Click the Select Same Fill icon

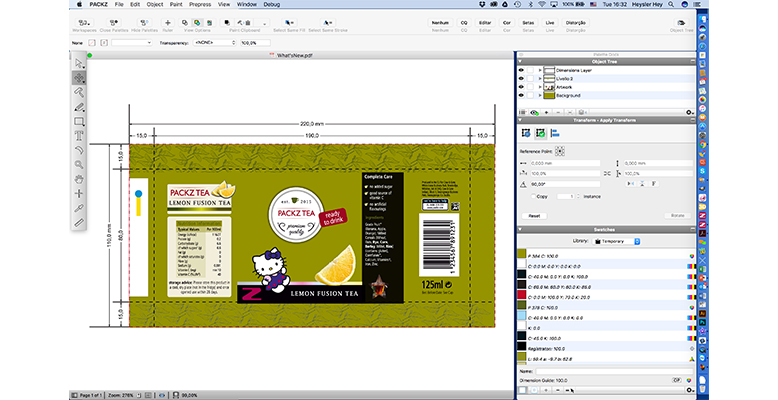[288, 23]
